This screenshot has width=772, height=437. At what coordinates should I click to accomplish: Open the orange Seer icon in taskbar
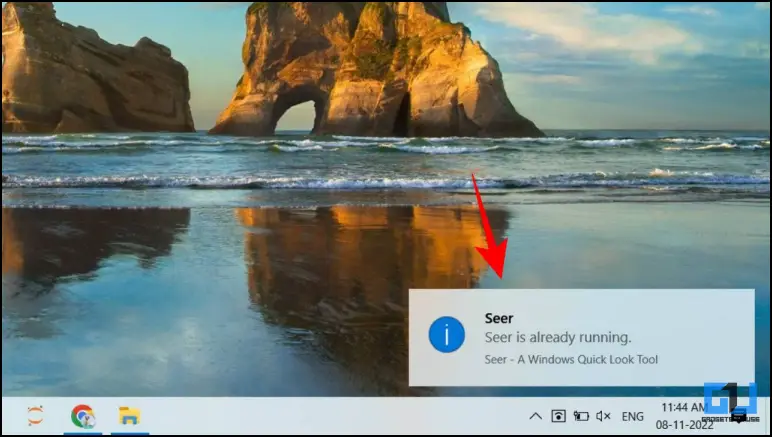35,416
